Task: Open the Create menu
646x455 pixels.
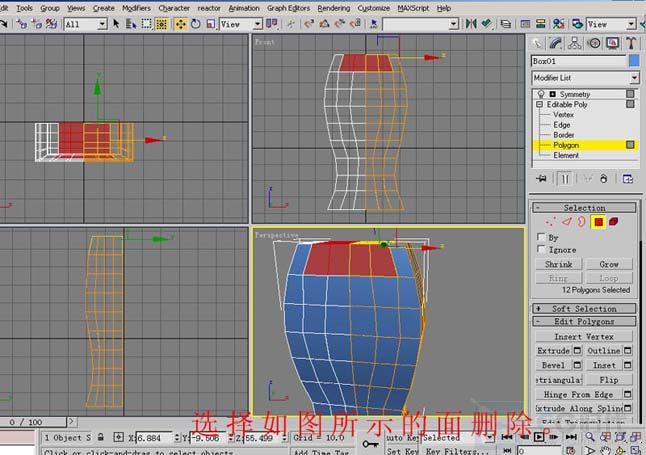Action: tap(103, 8)
